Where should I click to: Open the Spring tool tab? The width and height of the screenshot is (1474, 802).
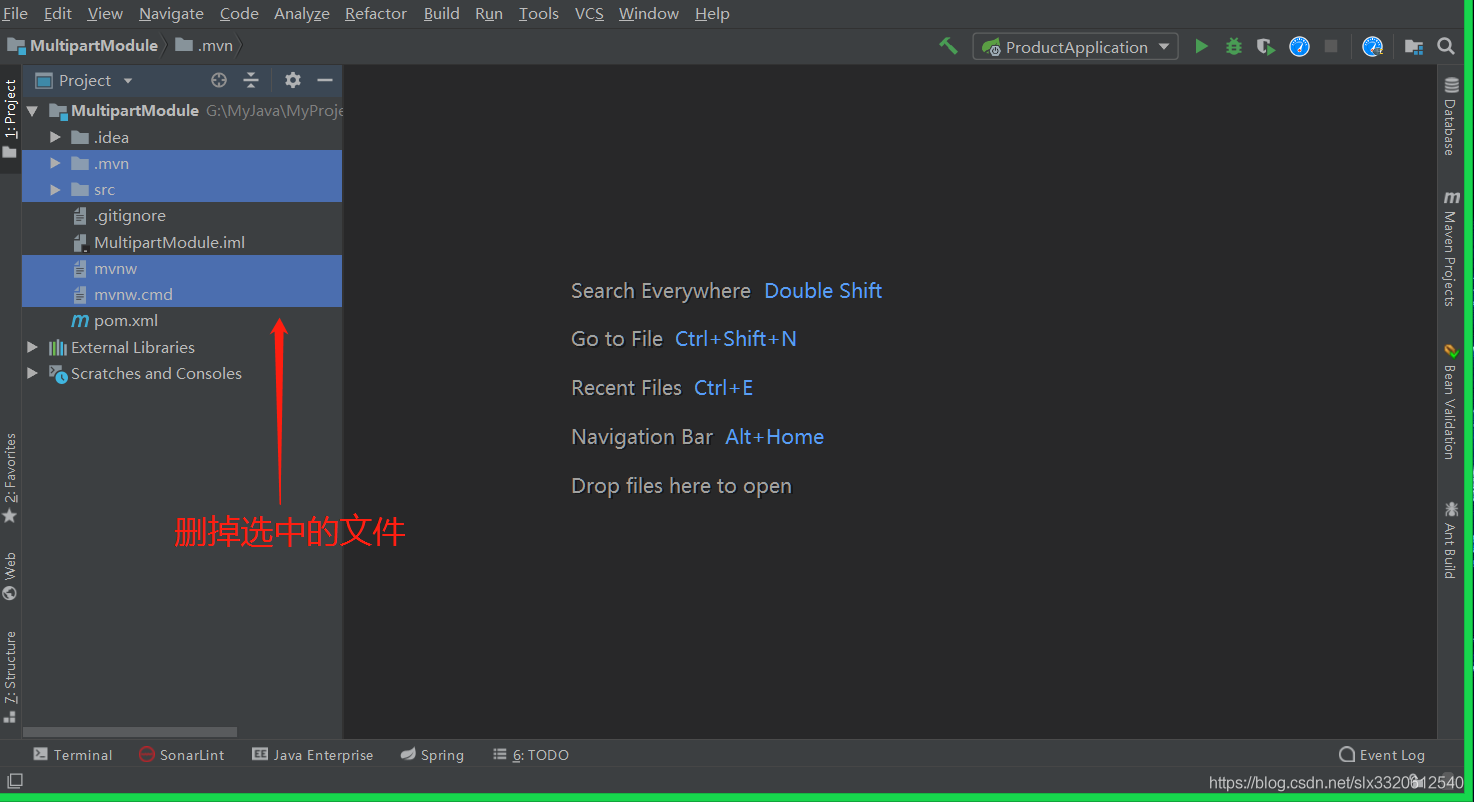click(x=432, y=755)
